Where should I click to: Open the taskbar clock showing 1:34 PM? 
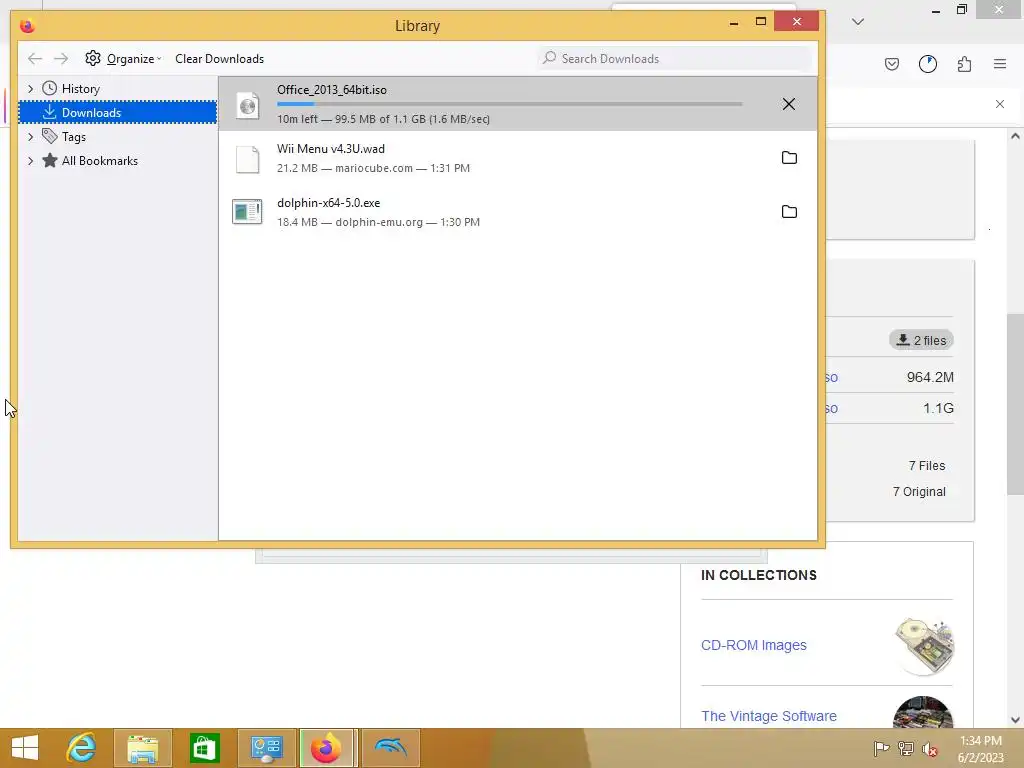tap(981, 749)
